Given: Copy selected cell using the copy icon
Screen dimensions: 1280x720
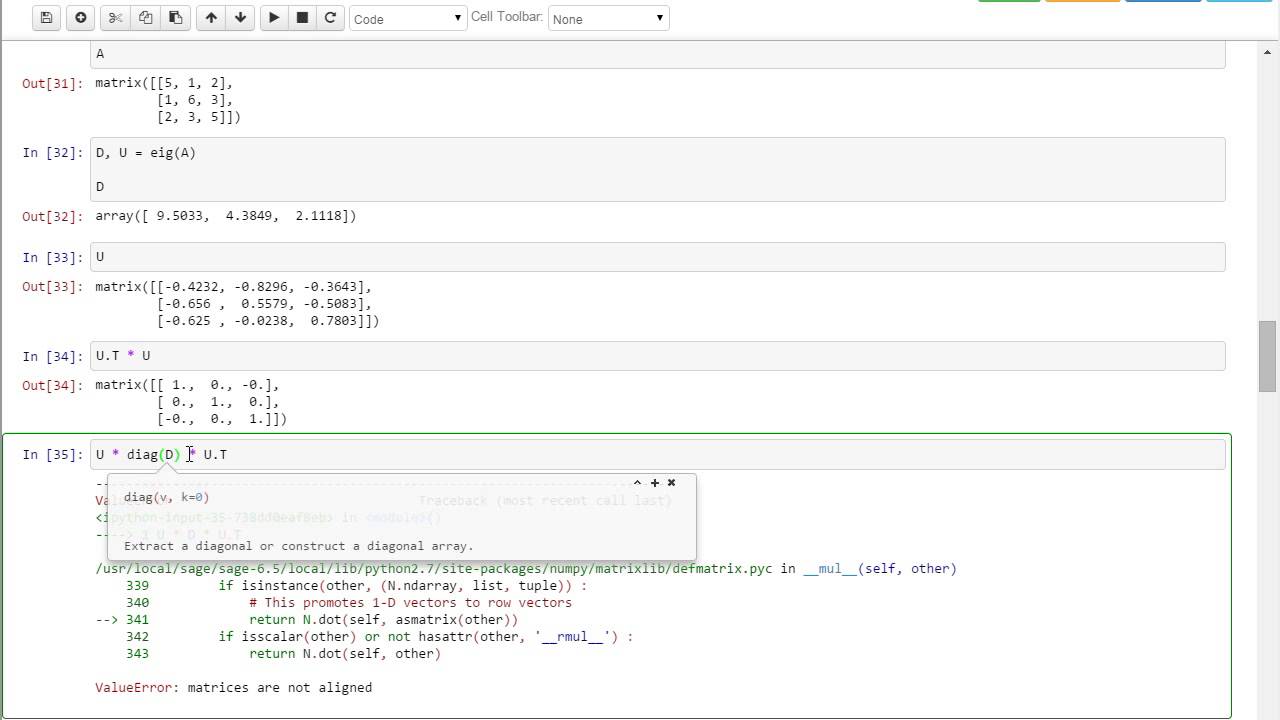Looking at the screenshot, I should point(145,18).
